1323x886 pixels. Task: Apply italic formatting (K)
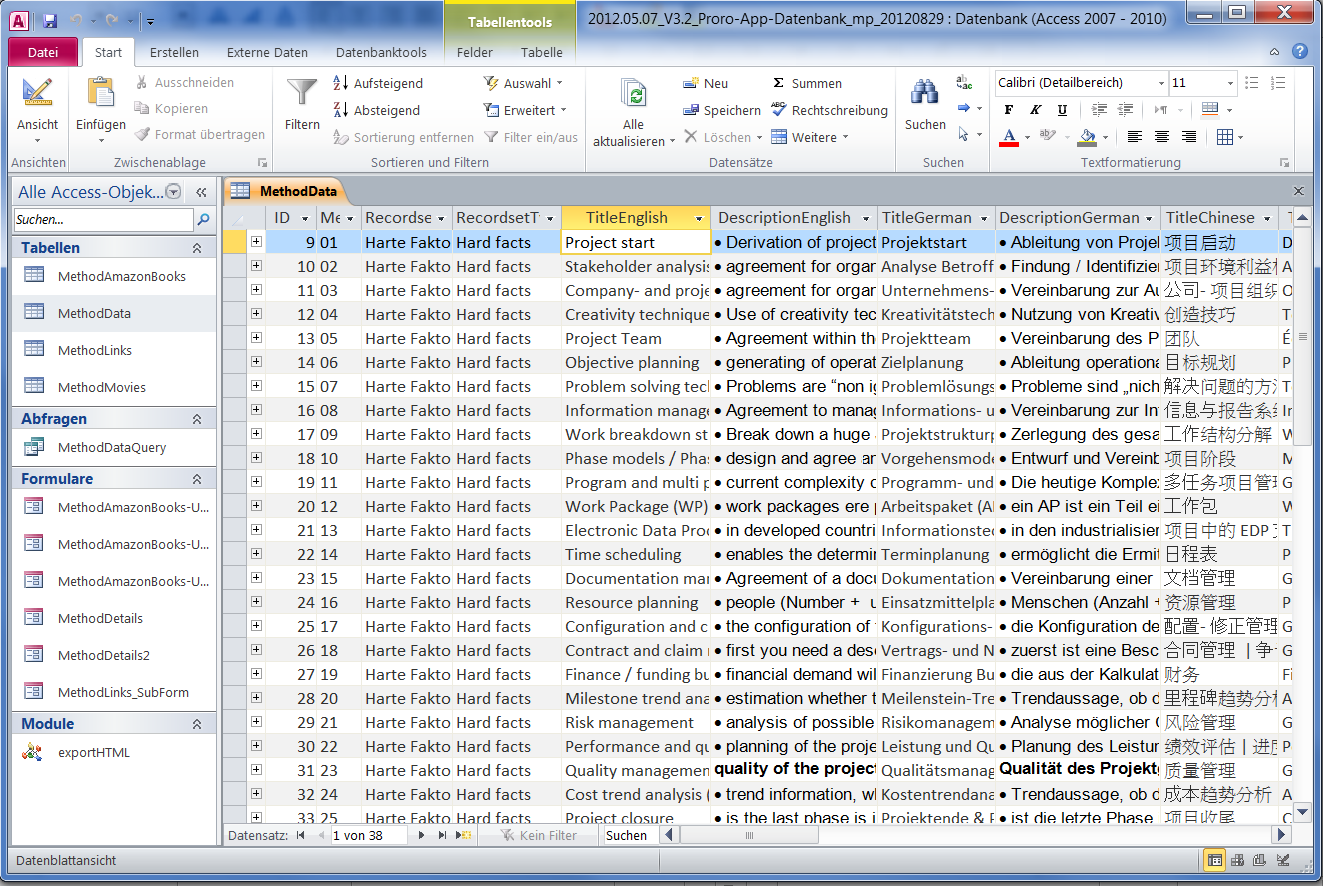[1036, 110]
